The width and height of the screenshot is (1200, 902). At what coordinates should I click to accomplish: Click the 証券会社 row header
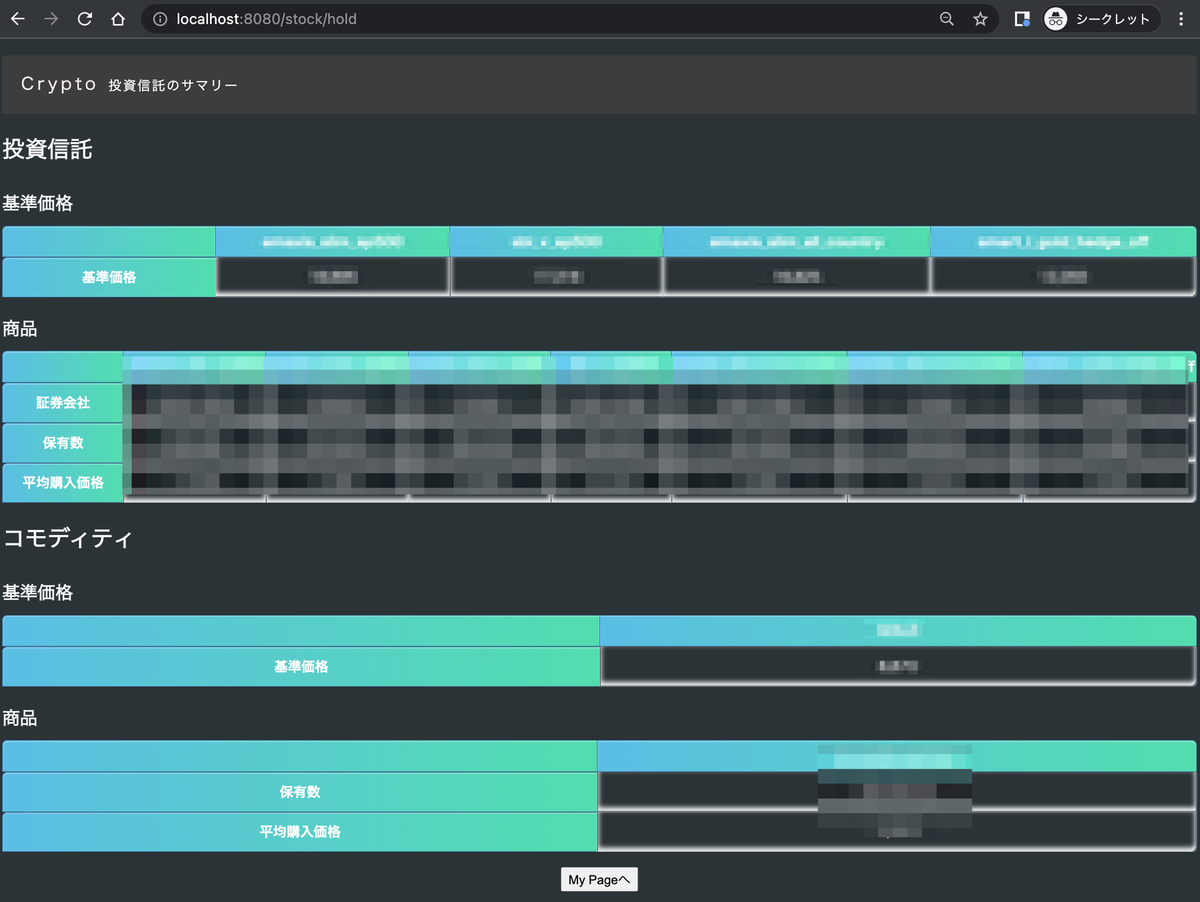pyautogui.click(x=63, y=402)
